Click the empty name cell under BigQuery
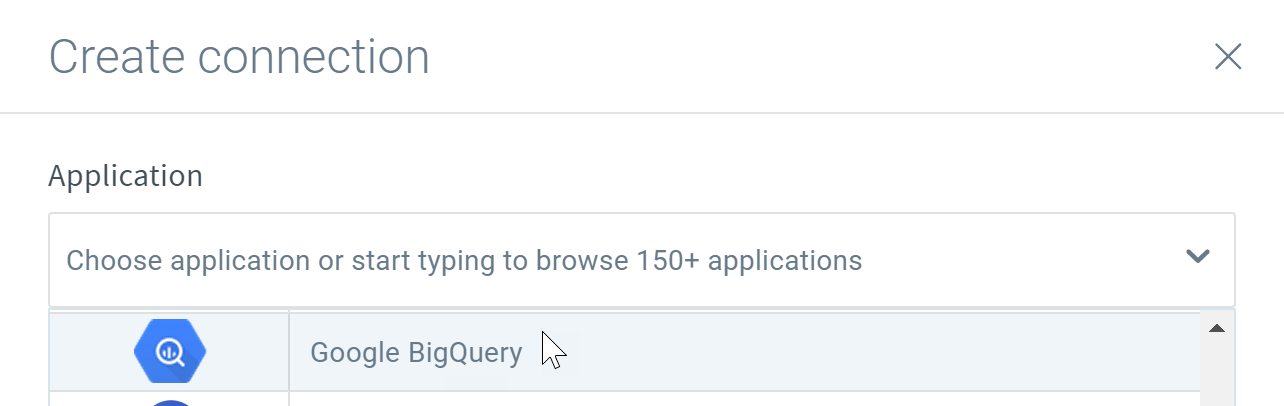 click(745, 400)
